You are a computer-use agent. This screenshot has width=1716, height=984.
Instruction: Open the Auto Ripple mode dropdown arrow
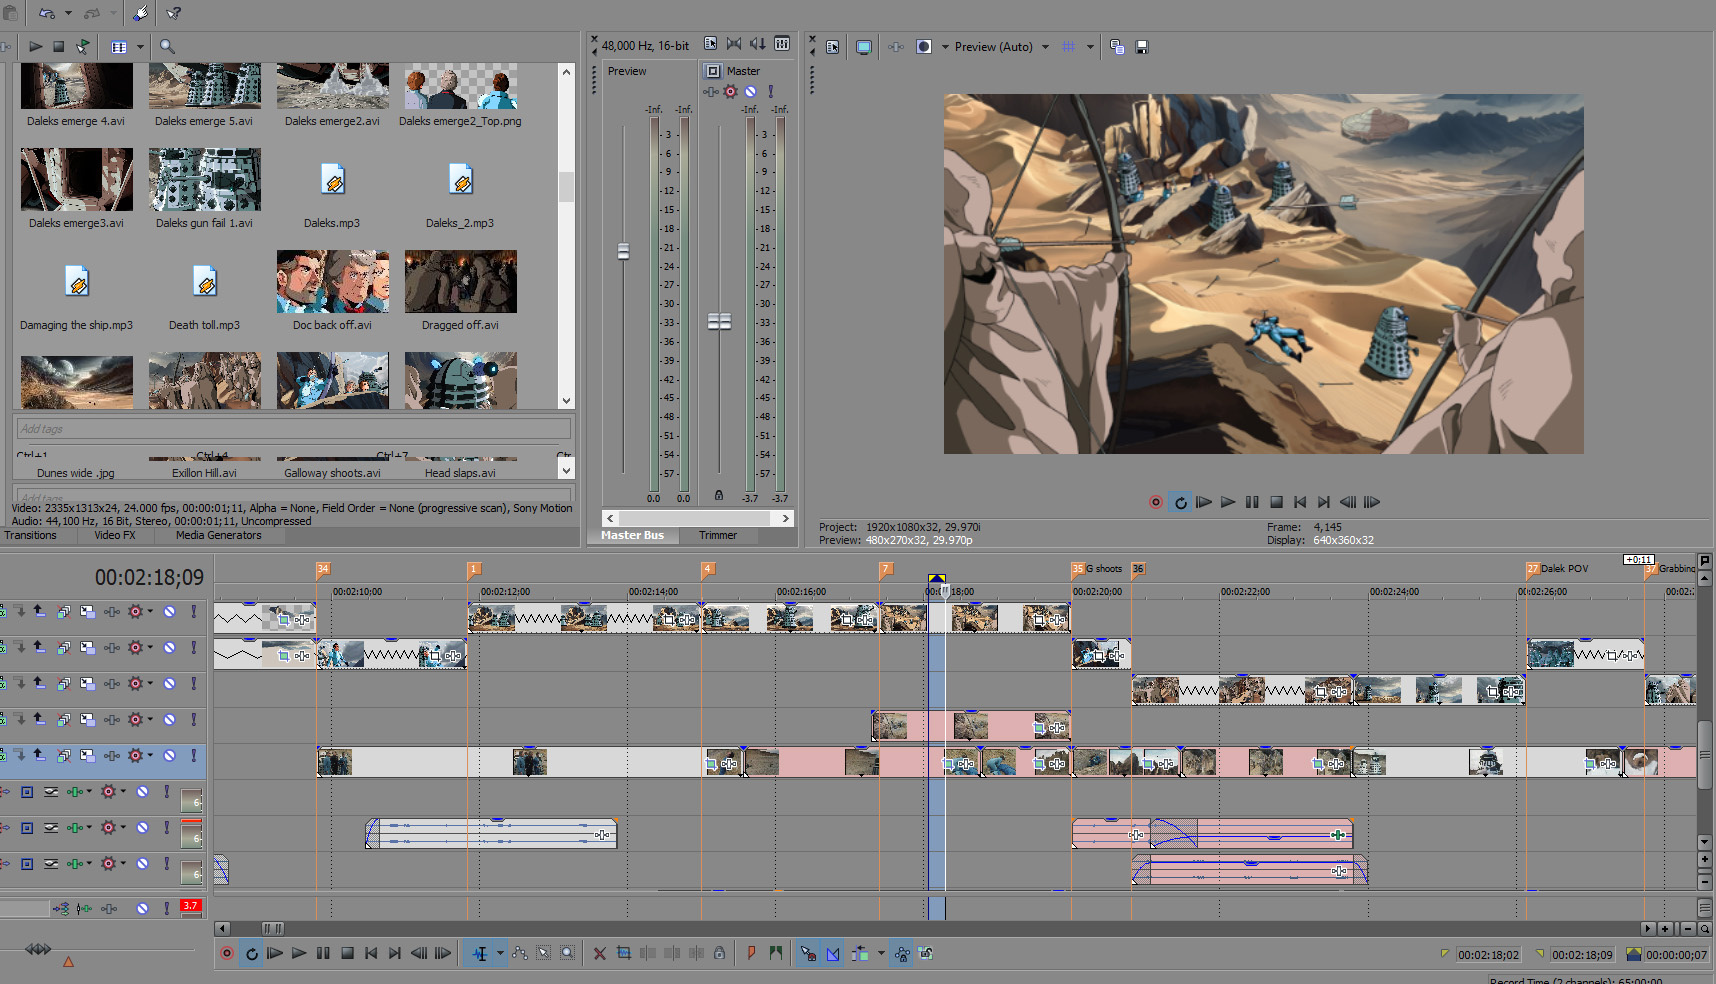click(881, 954)
